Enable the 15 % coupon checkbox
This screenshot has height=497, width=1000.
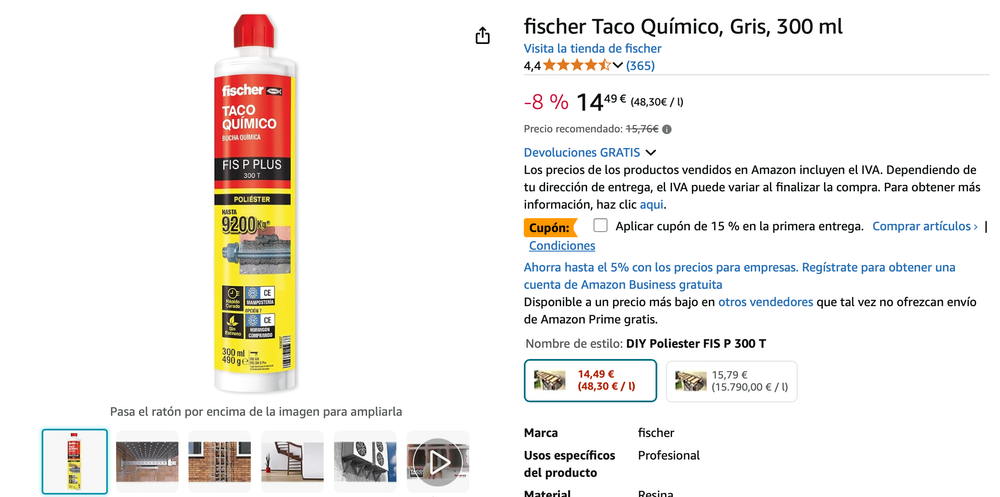600,225
